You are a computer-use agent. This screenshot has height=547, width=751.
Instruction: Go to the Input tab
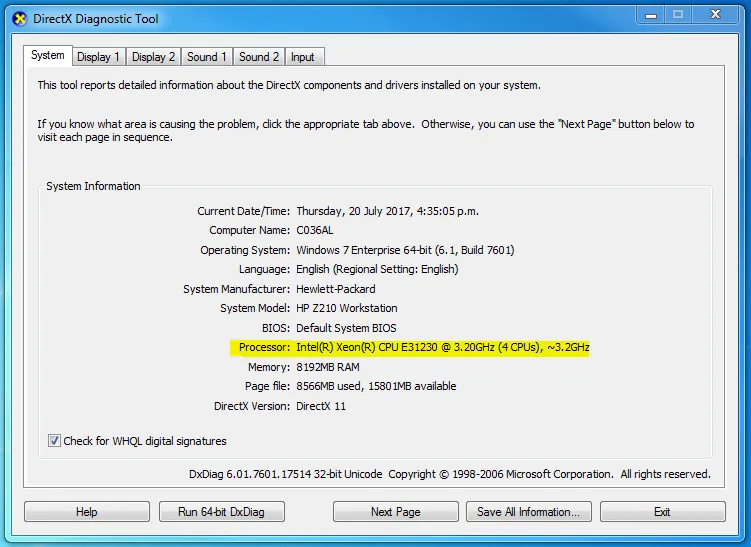point(303,57)
